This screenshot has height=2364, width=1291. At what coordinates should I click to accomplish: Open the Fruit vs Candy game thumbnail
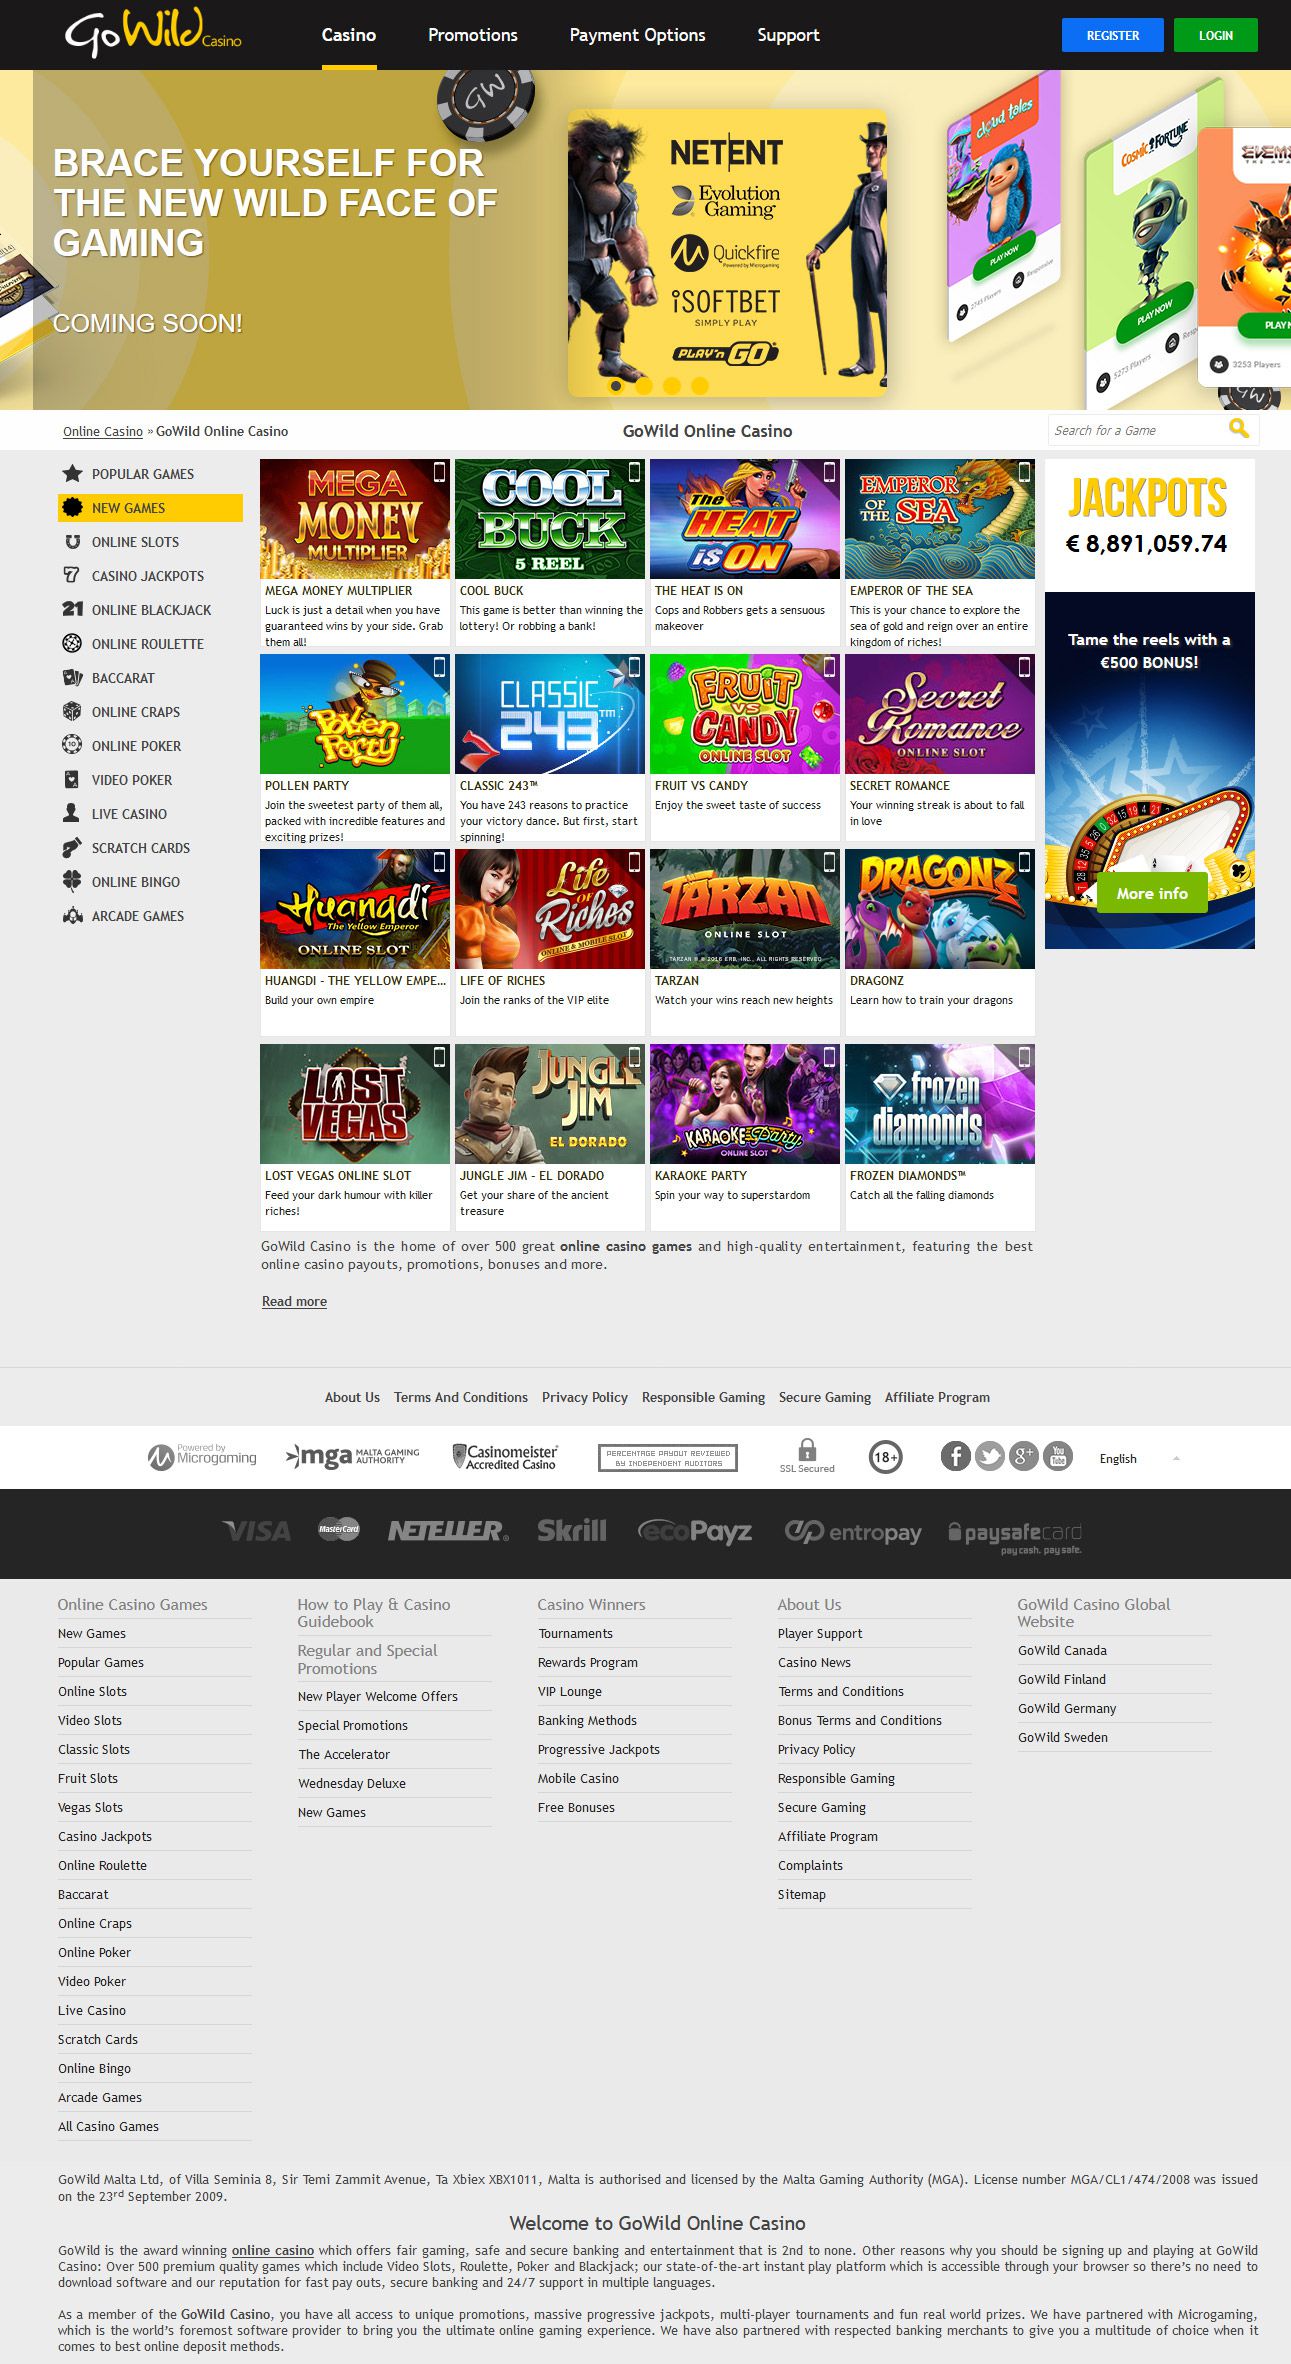click(745, 714)
